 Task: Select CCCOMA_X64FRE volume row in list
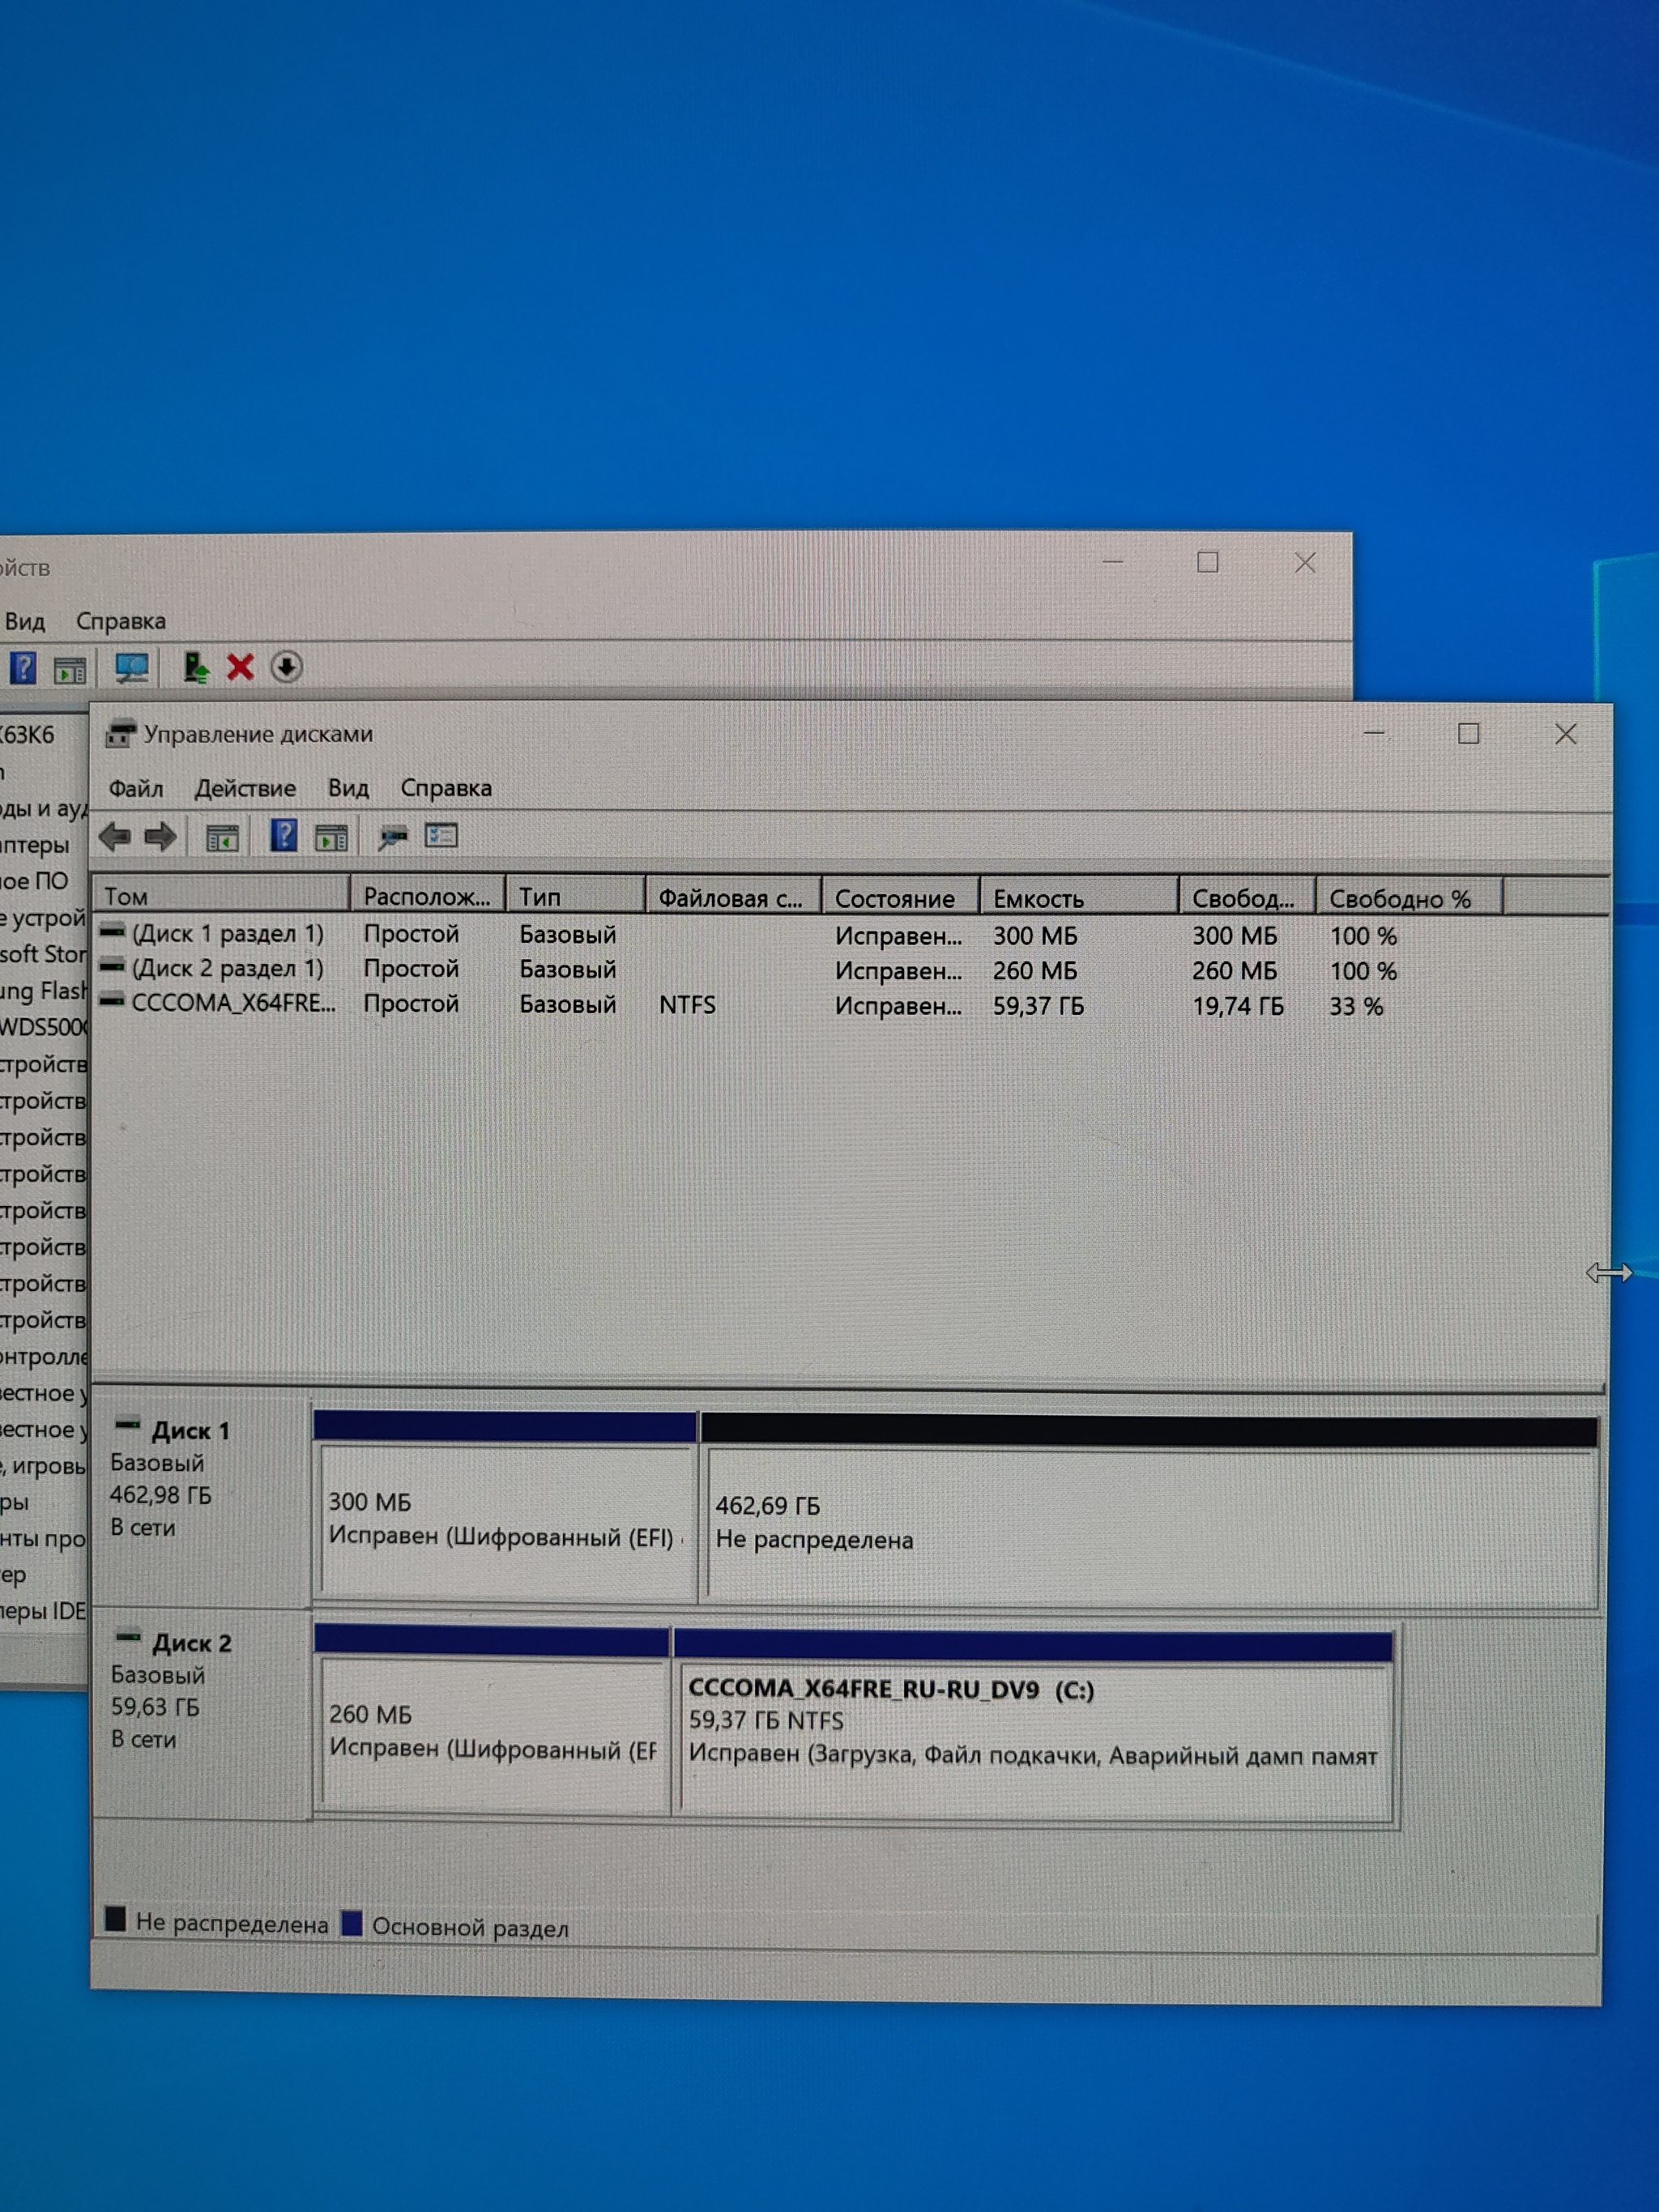click(x=233, y=1003)
